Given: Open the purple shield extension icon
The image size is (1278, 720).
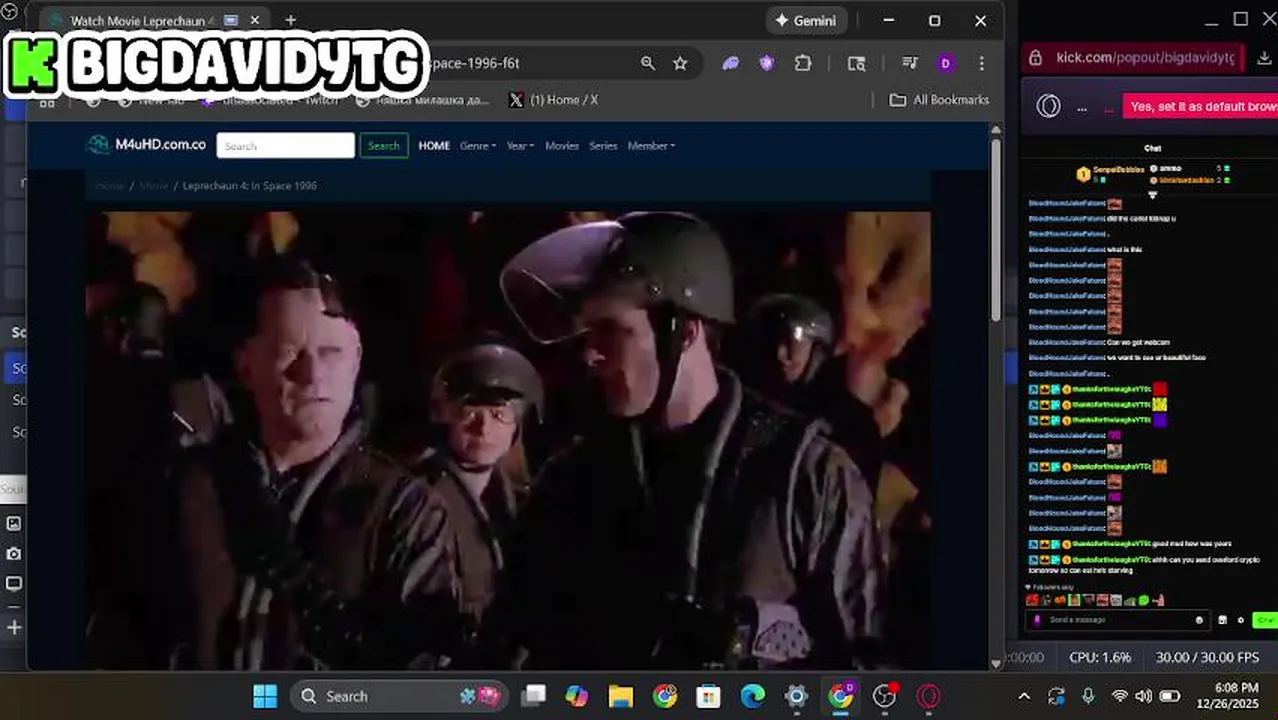Looking at the screenshot, I should point(767,63).
